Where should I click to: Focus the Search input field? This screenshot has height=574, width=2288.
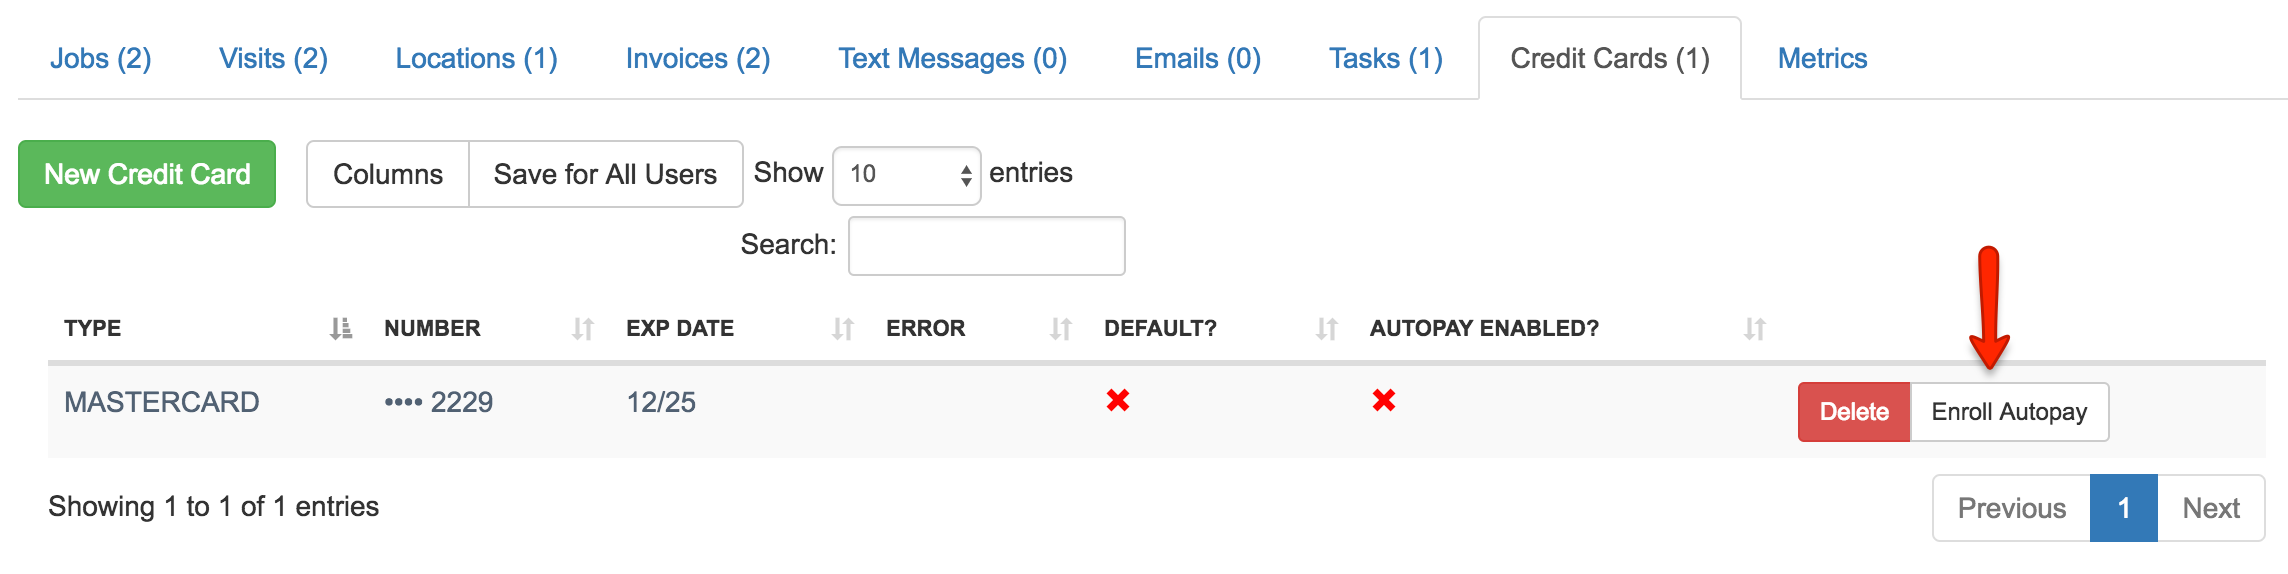[x=987, y=246]
